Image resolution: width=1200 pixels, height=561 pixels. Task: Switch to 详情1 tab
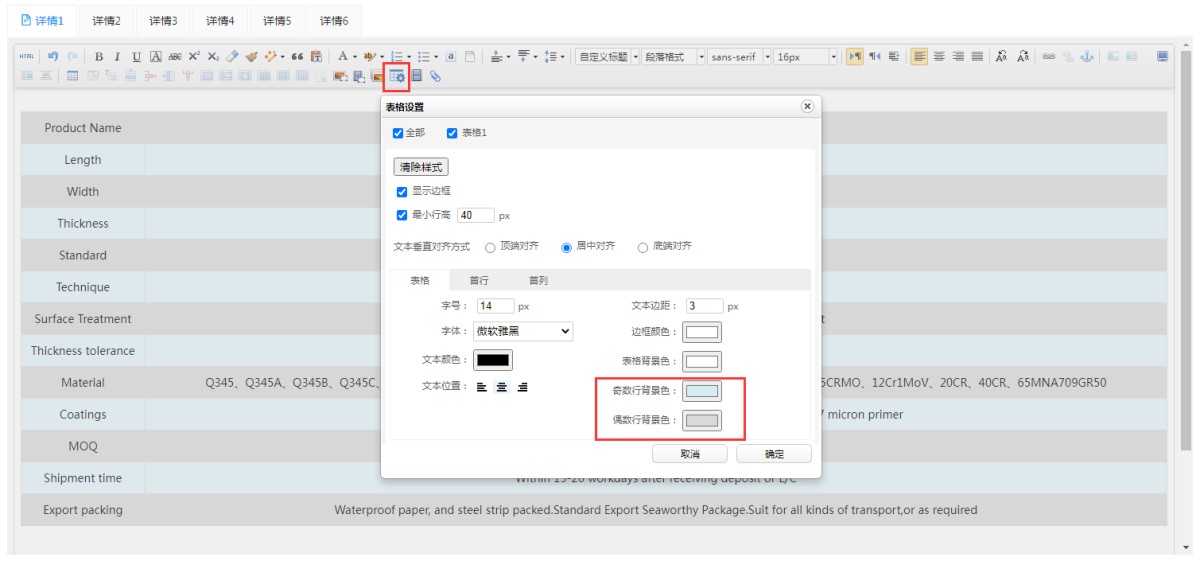pos(43,20)
